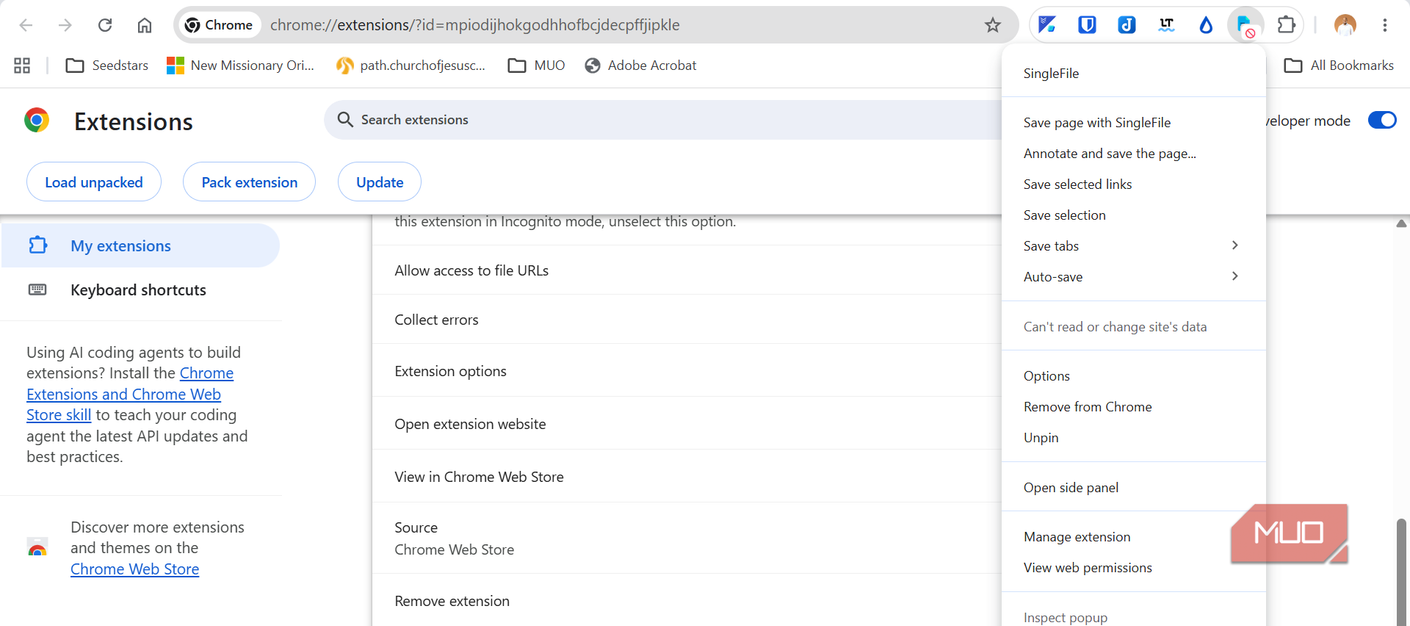Open the Bitwarden shield extension icon
The image size is (1410, 626).
(1087, 25)
